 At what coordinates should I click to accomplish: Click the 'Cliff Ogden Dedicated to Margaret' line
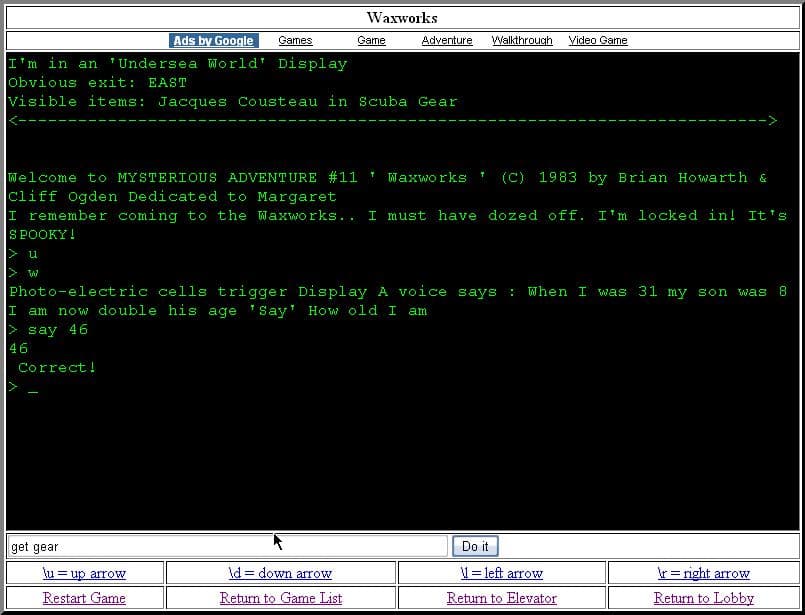click(172, 197)
